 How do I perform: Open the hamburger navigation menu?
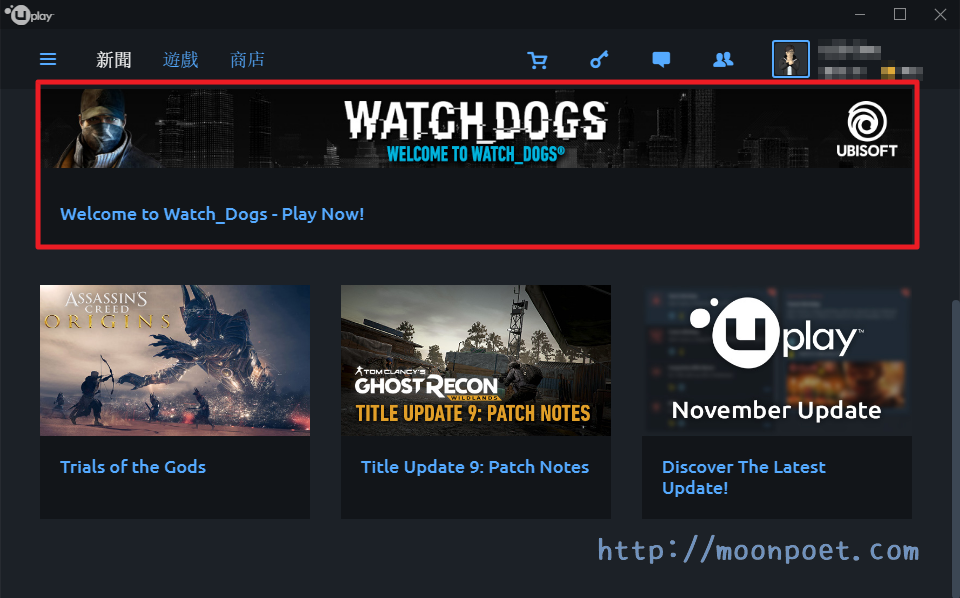(47, 59)
